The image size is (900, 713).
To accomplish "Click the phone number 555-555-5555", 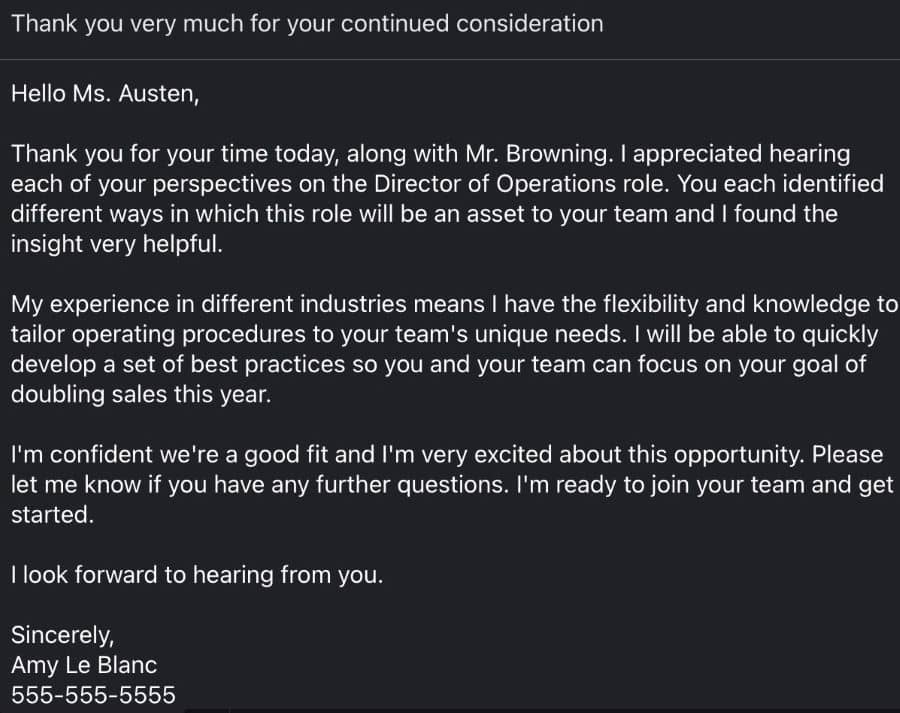I will pos(93,695).
